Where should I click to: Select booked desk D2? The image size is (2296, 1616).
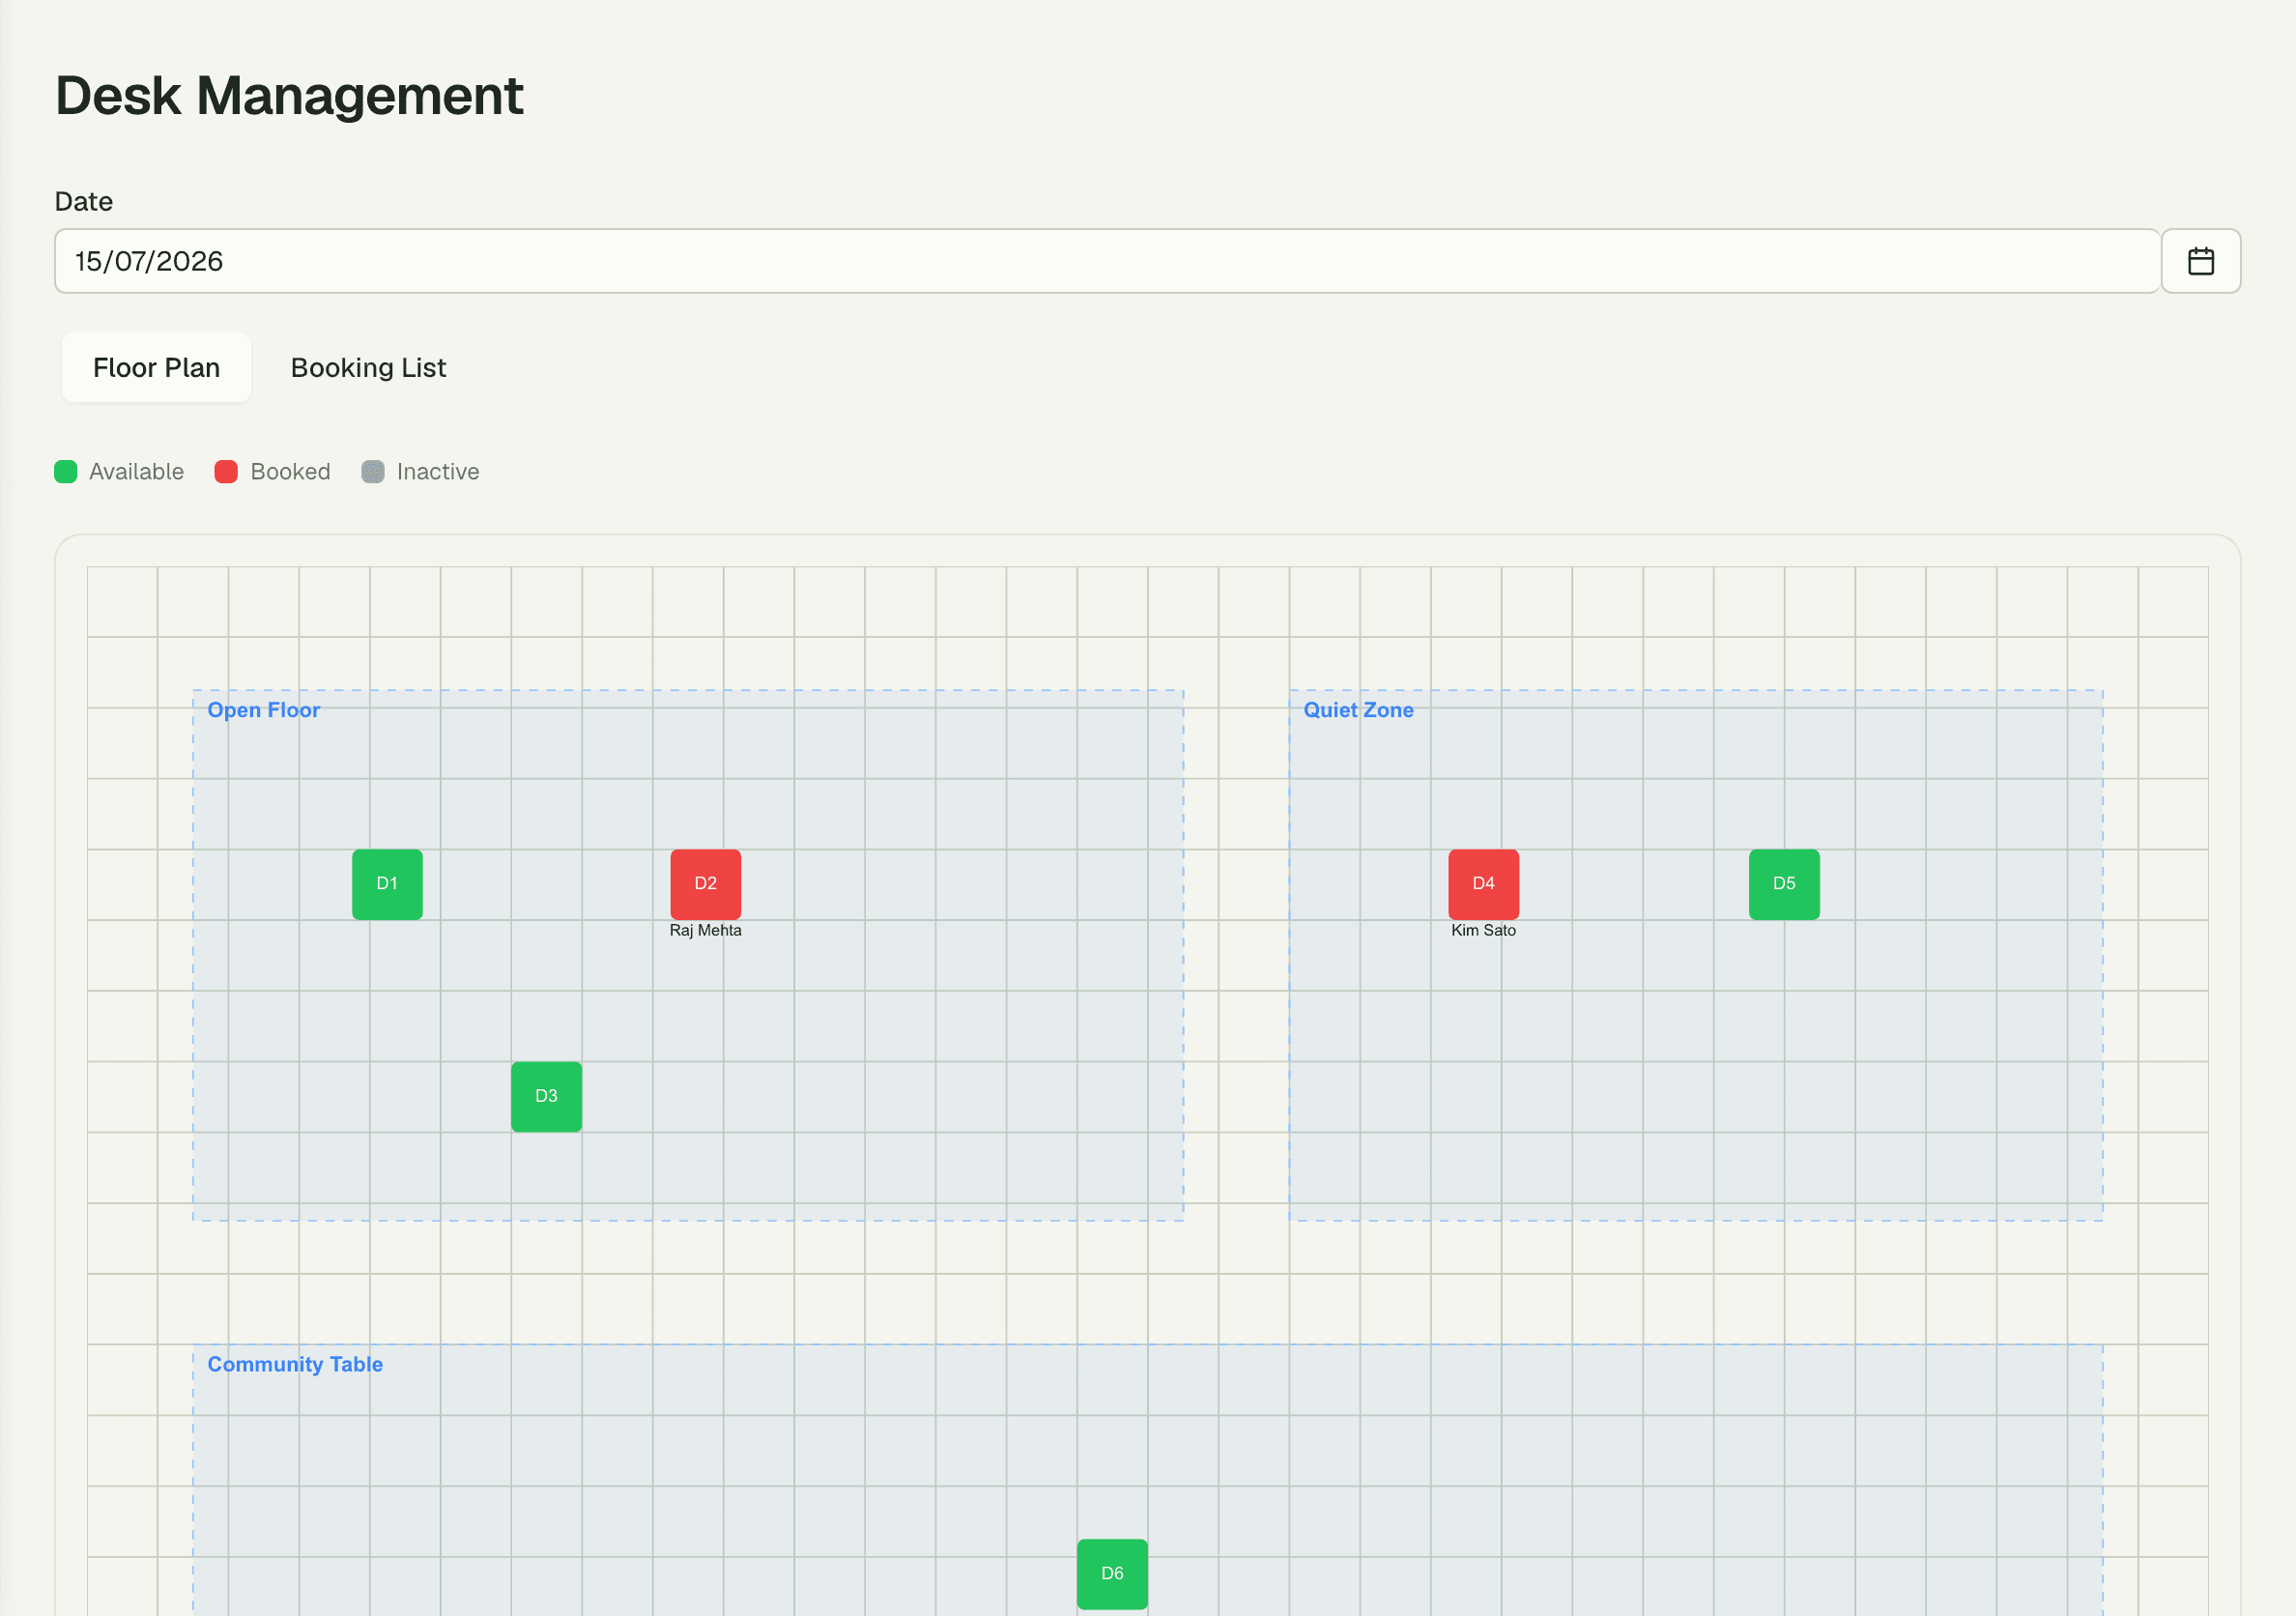(706, 884)
